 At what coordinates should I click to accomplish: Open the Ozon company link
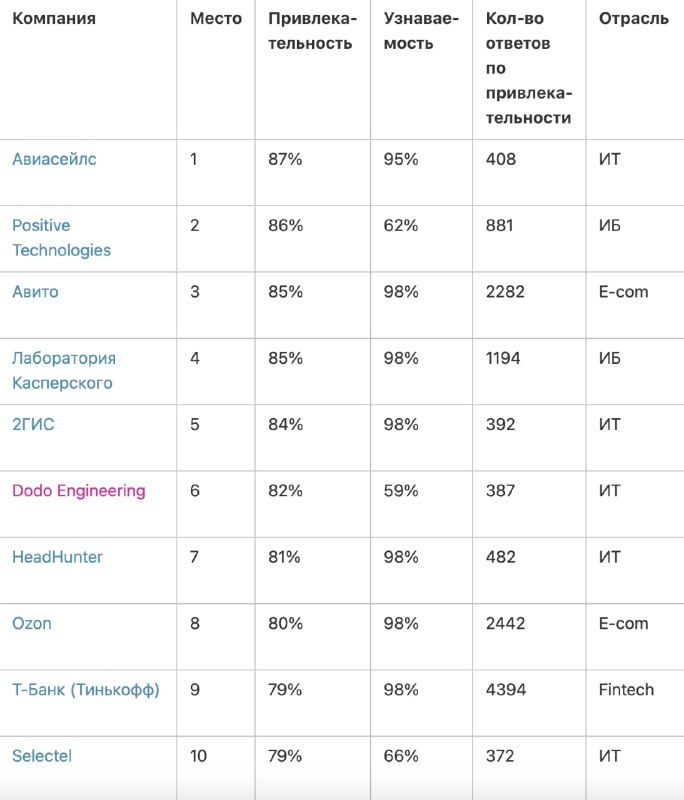pyautogui.click(x=32, y=623)
